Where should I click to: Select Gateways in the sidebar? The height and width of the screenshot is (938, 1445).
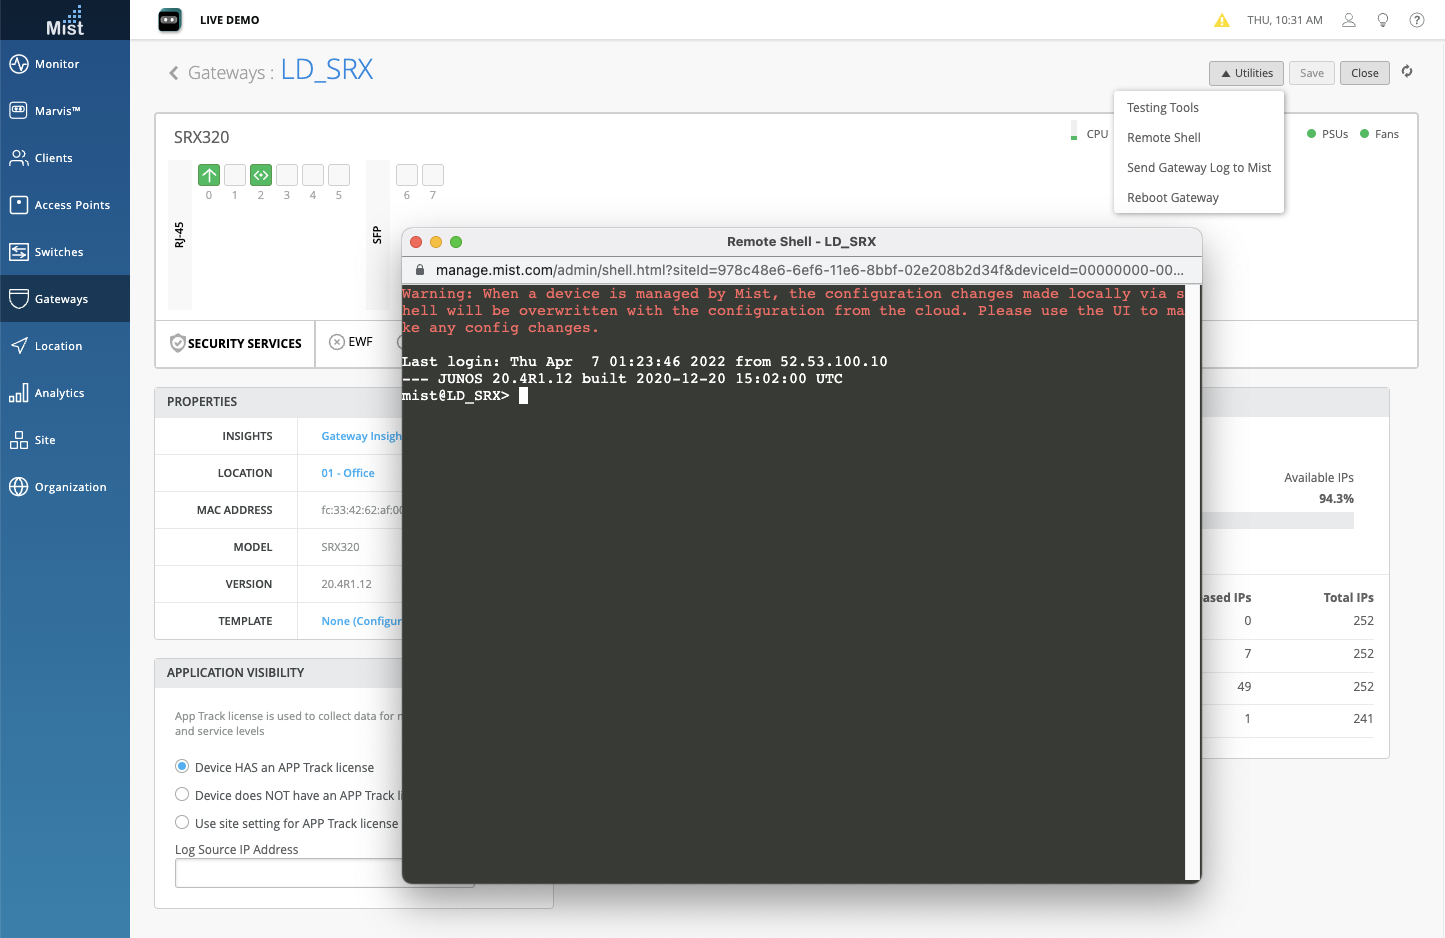tap(65, 299)
